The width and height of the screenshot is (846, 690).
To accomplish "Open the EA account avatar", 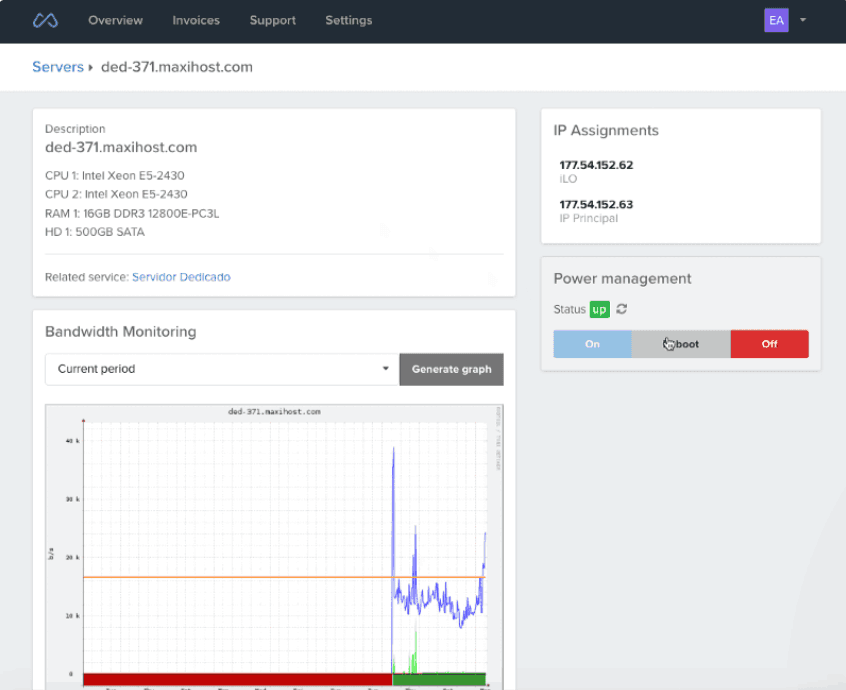I will (x=776, y=20).
